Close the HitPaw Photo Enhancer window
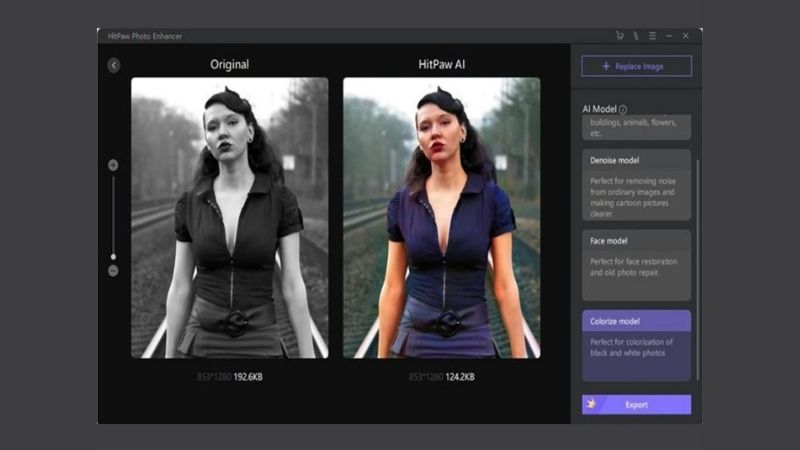The width and height of the screenshot is (800, 450). [686, 36]
